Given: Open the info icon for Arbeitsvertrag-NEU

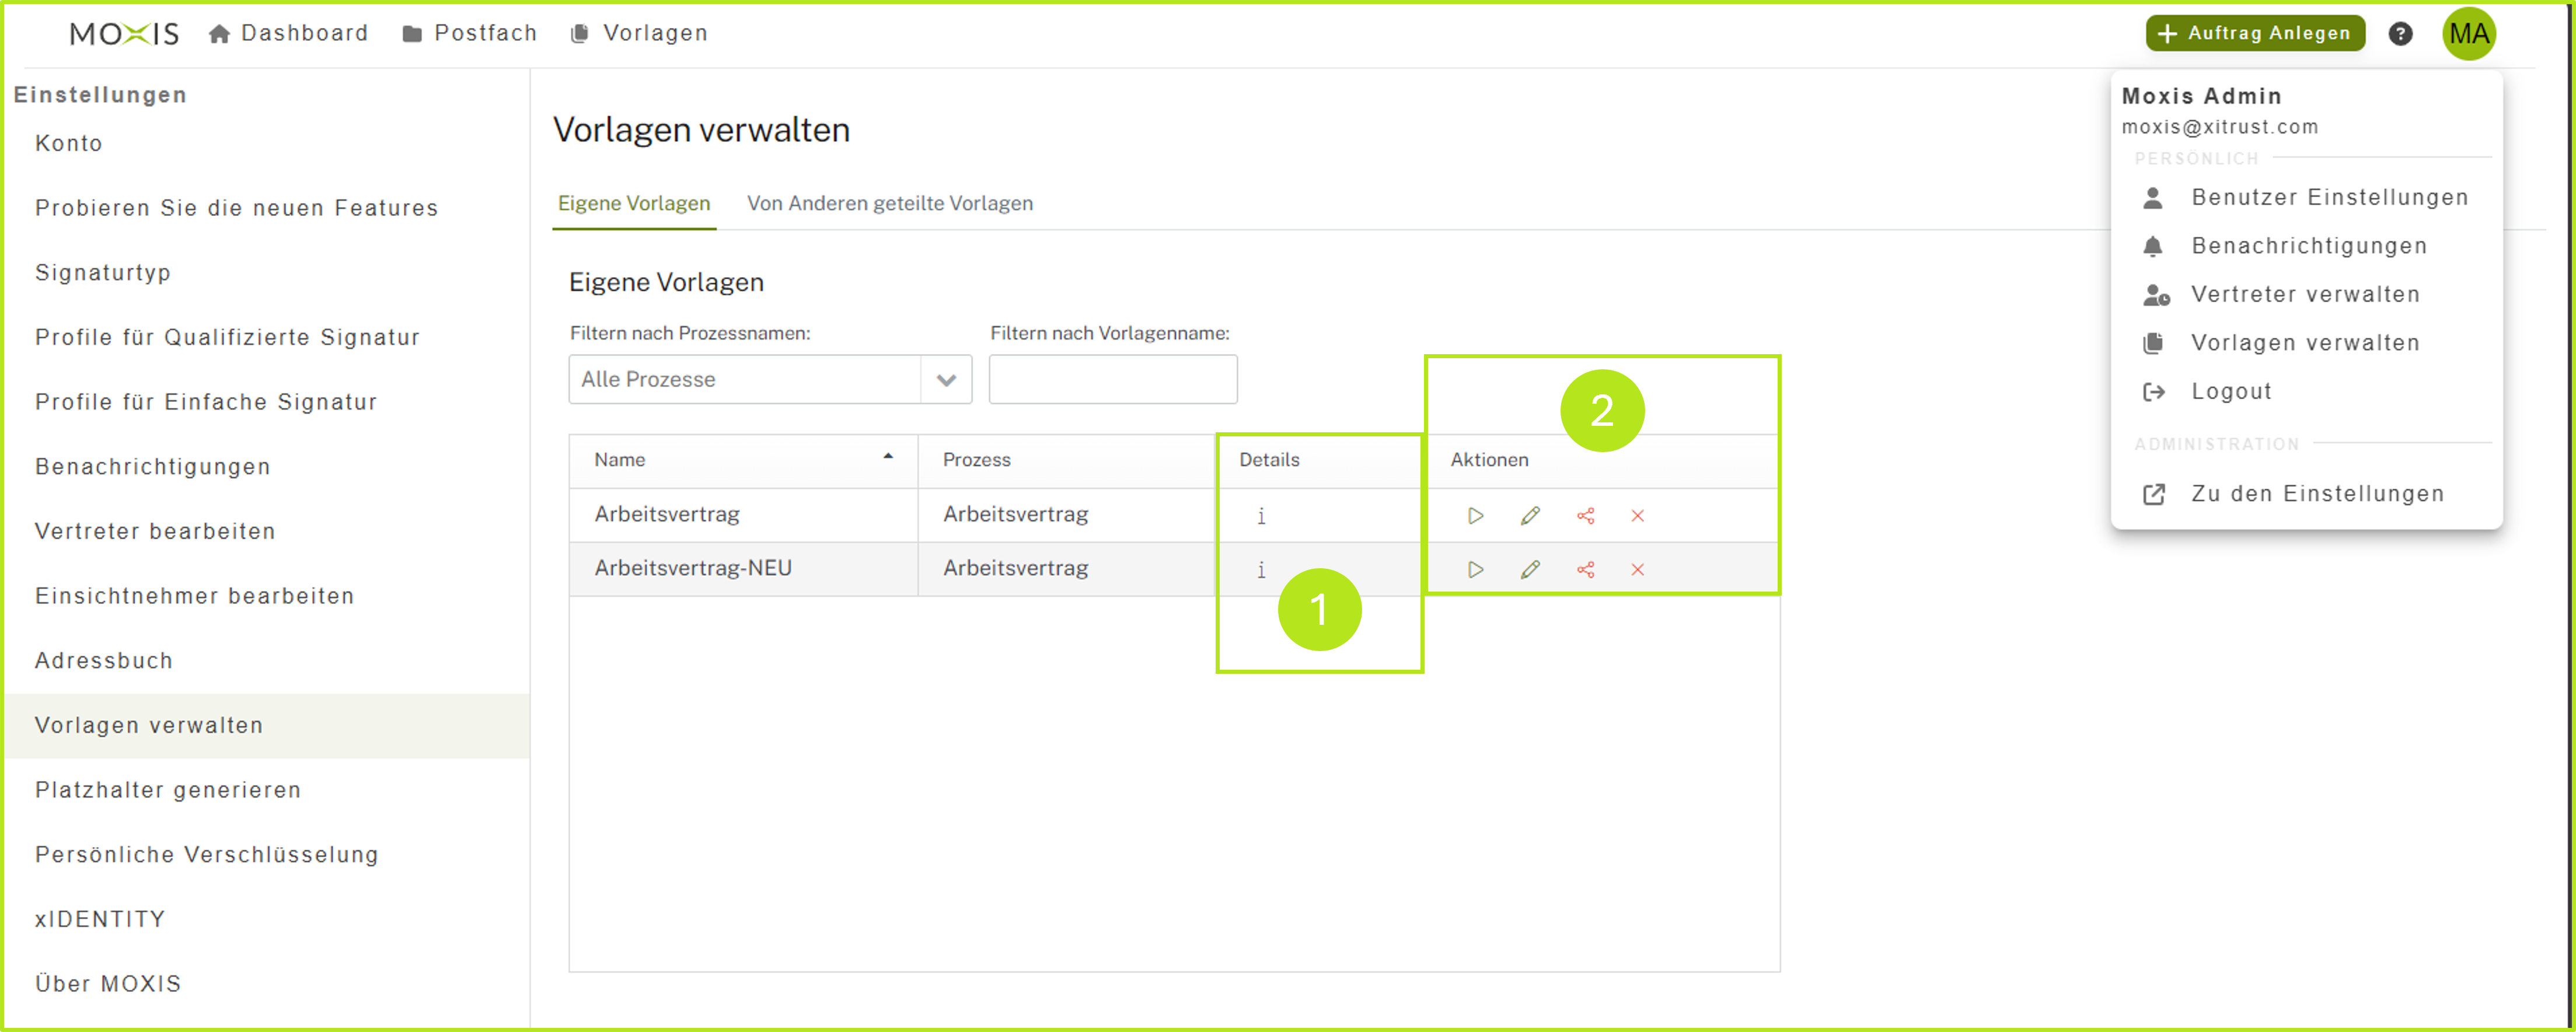Looking at the screenshot, I should click(1261, 569).
